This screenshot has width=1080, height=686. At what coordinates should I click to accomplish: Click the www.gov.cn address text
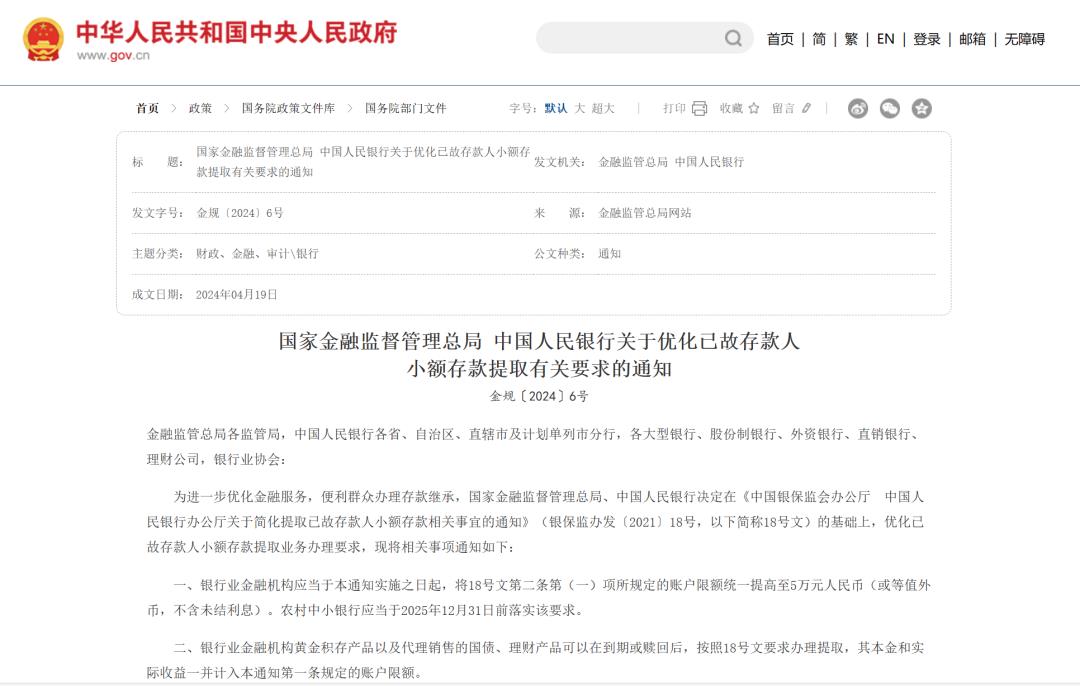coord(113,56)
